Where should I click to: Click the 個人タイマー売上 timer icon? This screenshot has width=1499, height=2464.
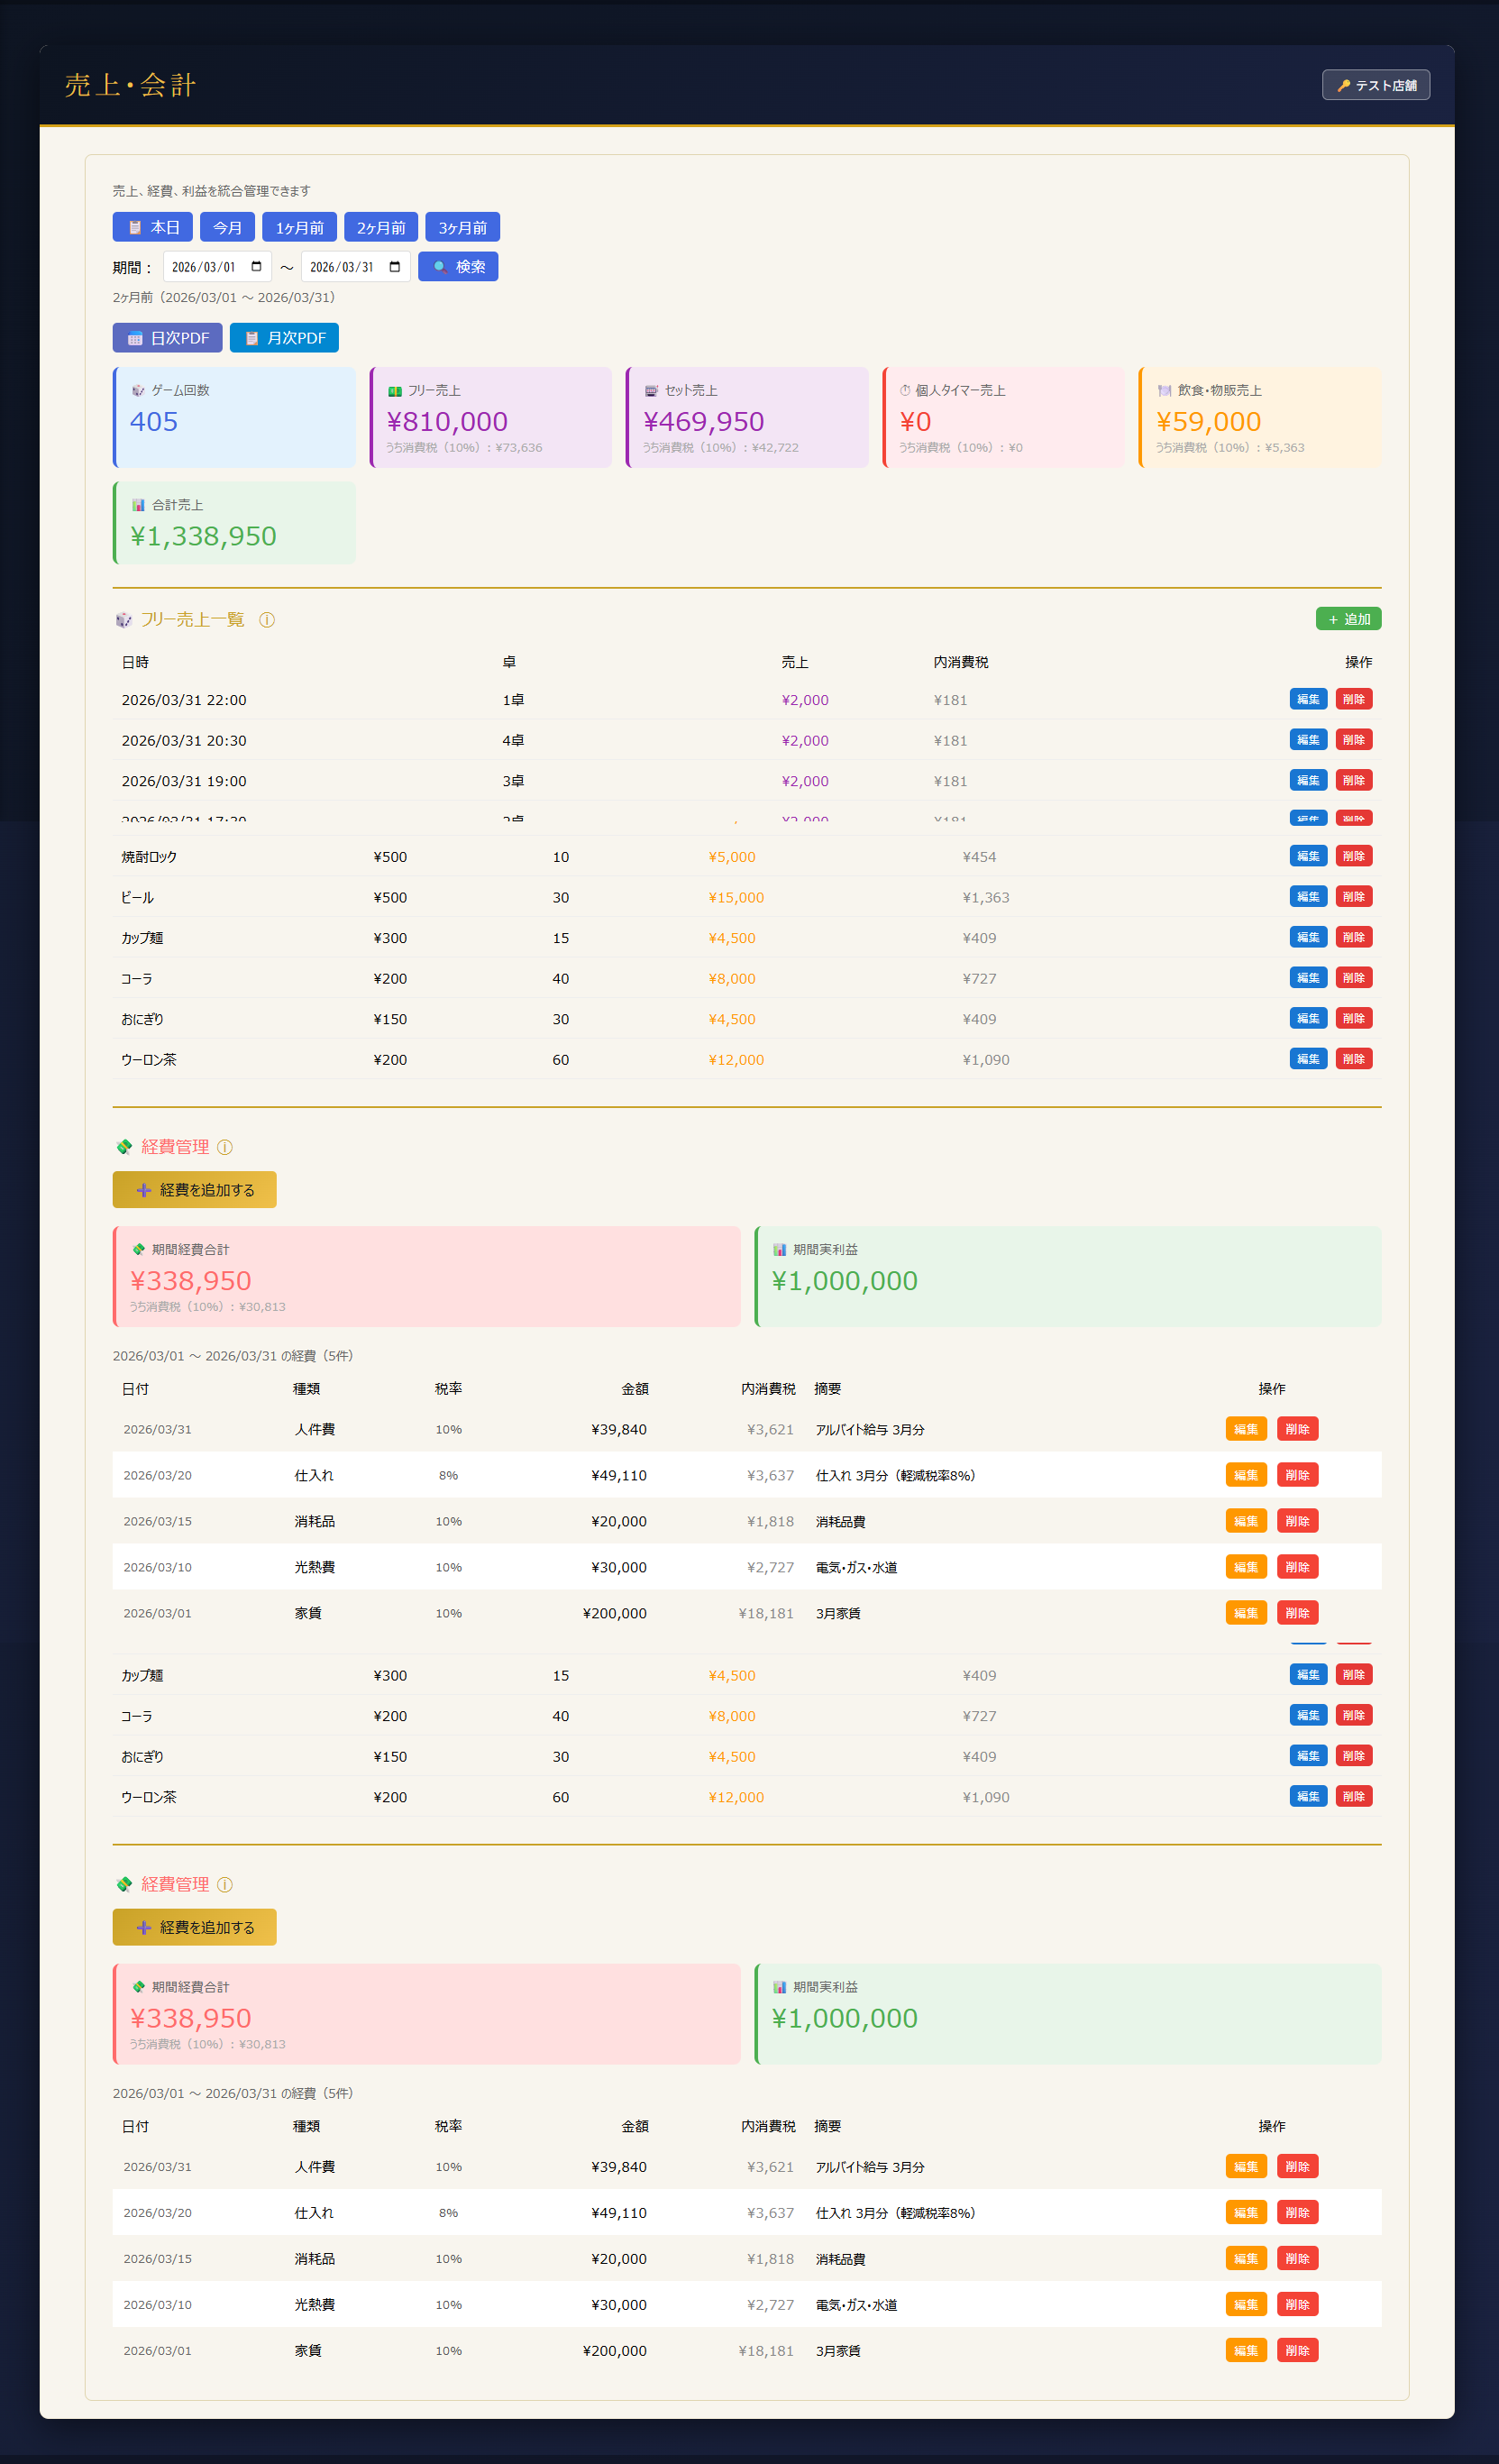(905, 391)
